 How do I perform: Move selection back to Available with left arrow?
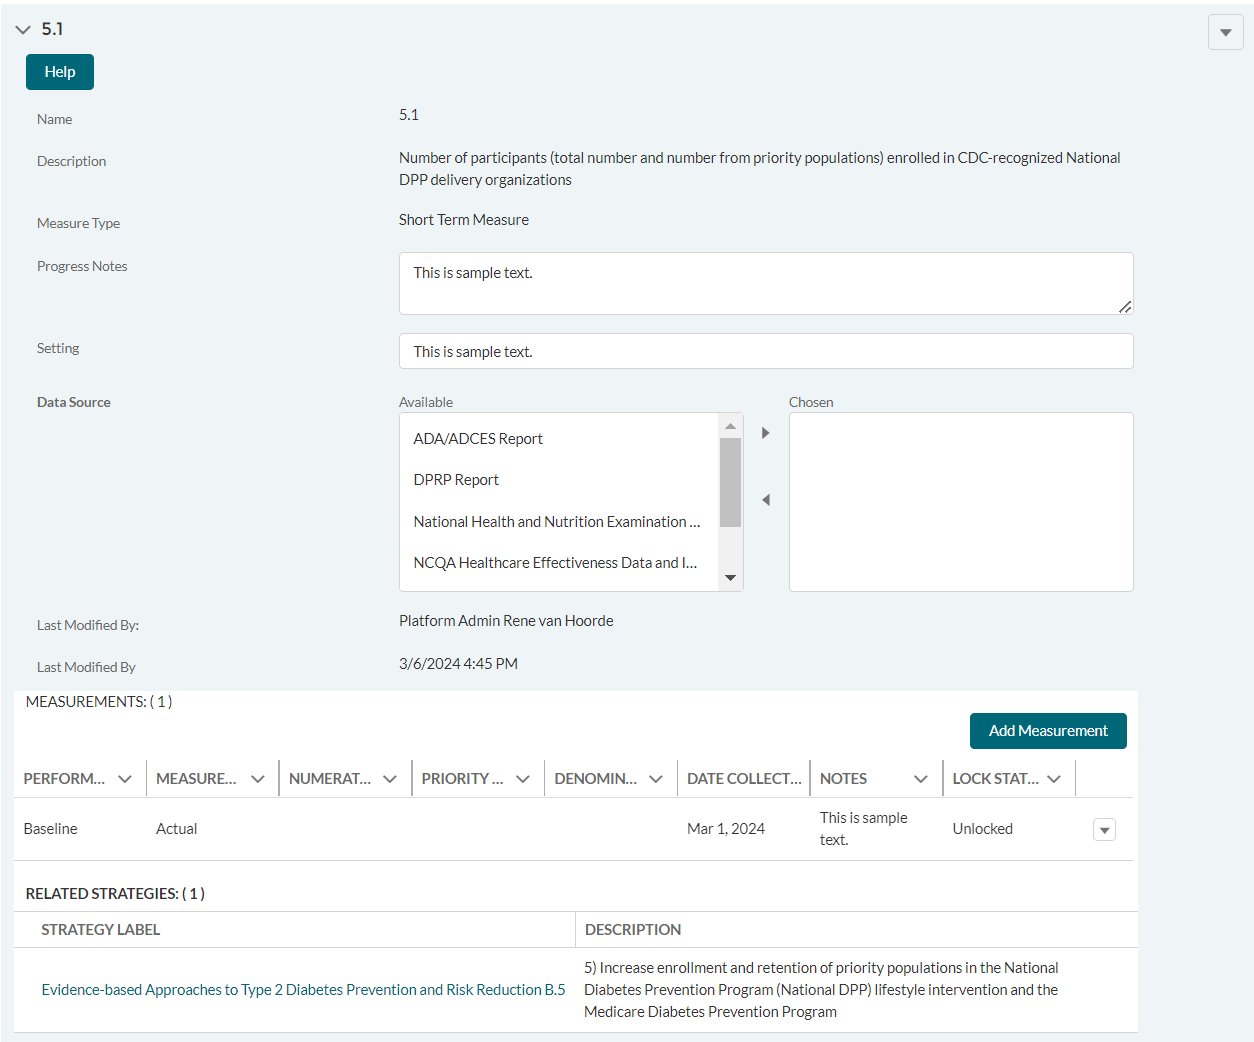tap(765, 500)
